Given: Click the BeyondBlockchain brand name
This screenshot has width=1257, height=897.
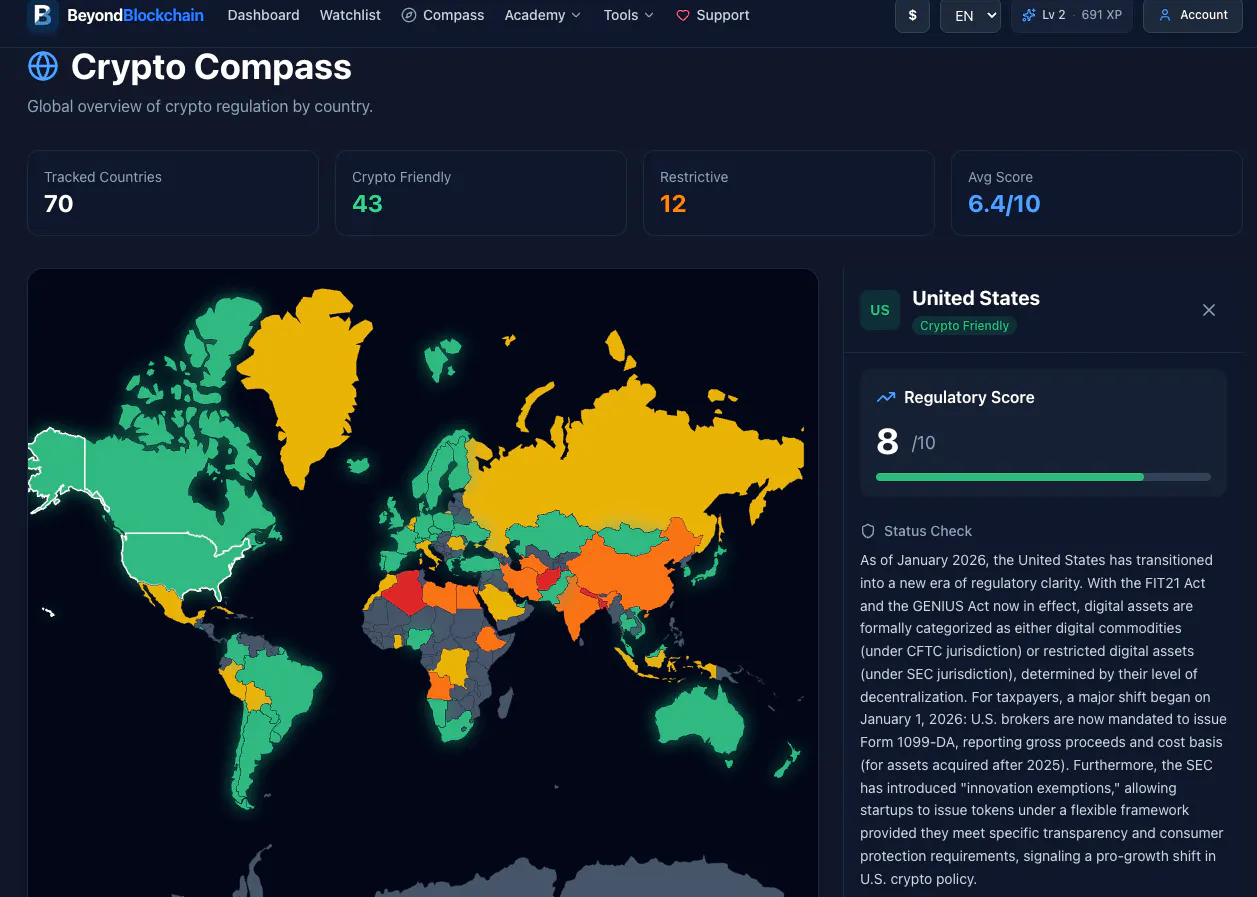Looking at the screenshot, I should 135,15.
